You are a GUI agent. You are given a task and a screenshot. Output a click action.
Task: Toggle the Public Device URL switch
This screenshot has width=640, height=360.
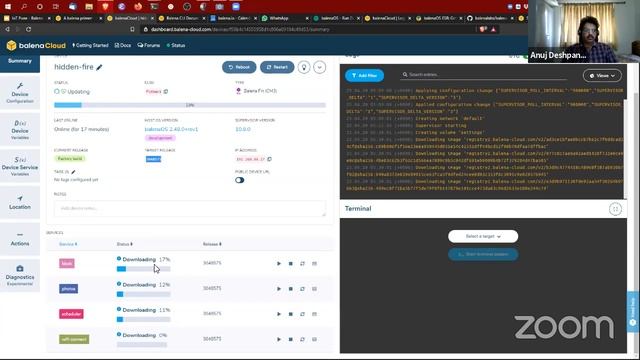click(x=240, y=180)
